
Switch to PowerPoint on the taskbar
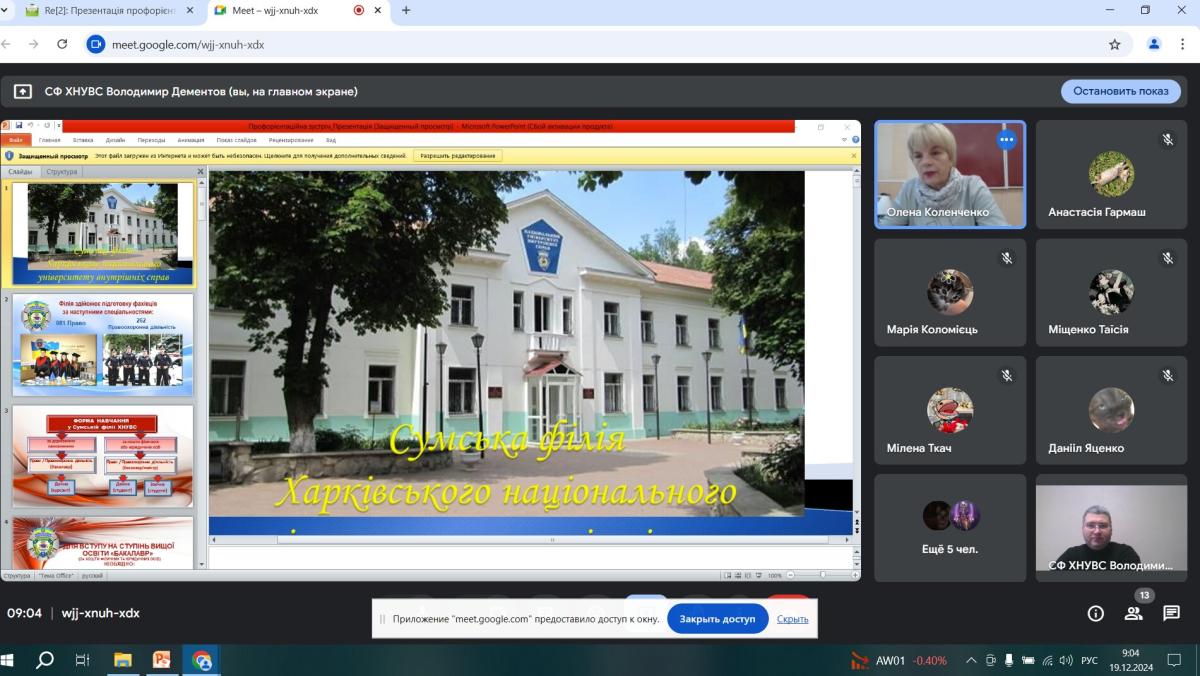161,660
